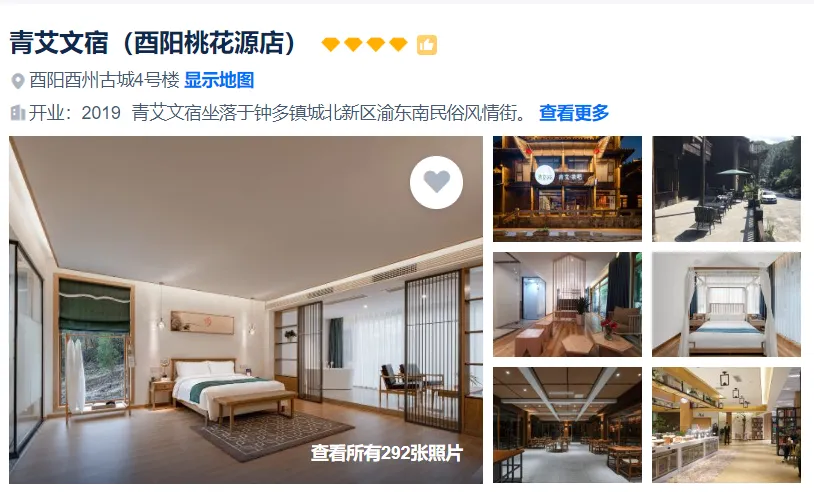Open the large bedroom main photo
The image size is (814, 492).
click(246, 310)
